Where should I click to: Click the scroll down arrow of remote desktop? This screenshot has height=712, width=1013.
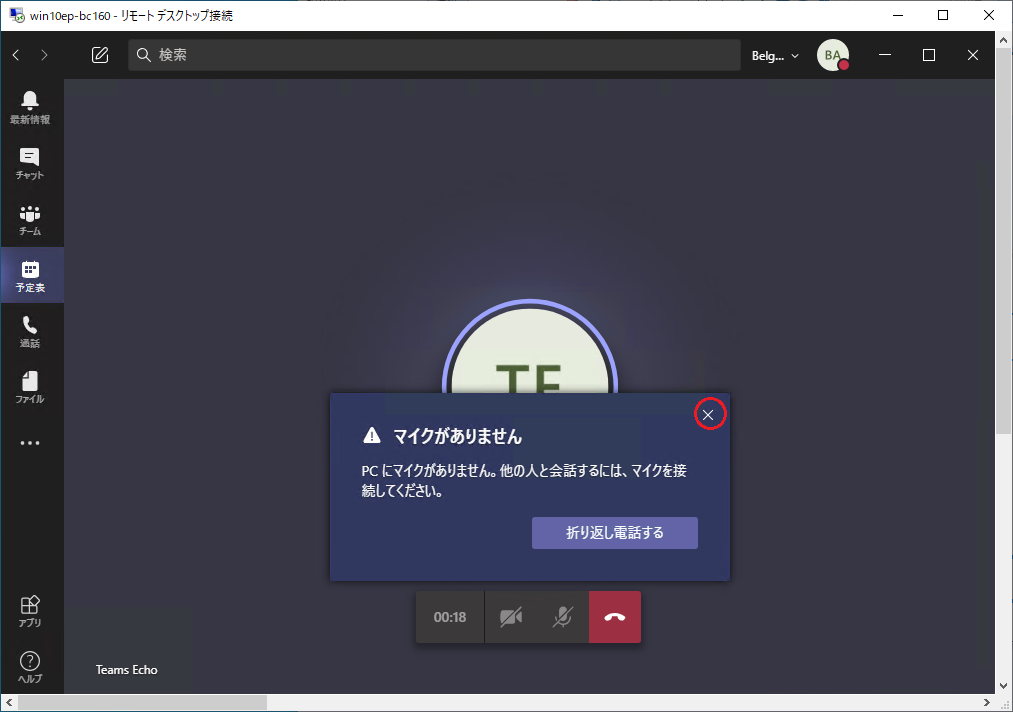pyautogui.click(x=1003, y=686)
